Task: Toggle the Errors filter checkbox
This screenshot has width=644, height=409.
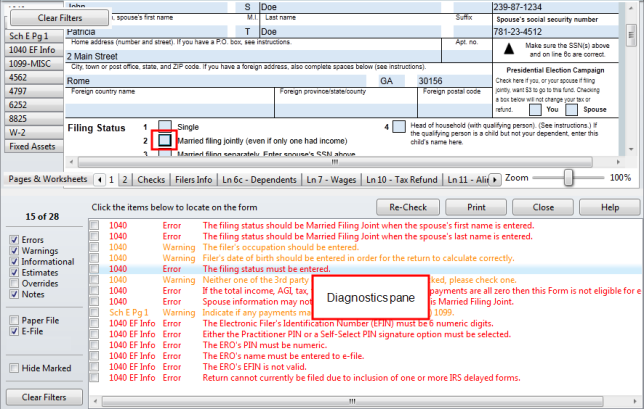Action: (x=14, y=240)
